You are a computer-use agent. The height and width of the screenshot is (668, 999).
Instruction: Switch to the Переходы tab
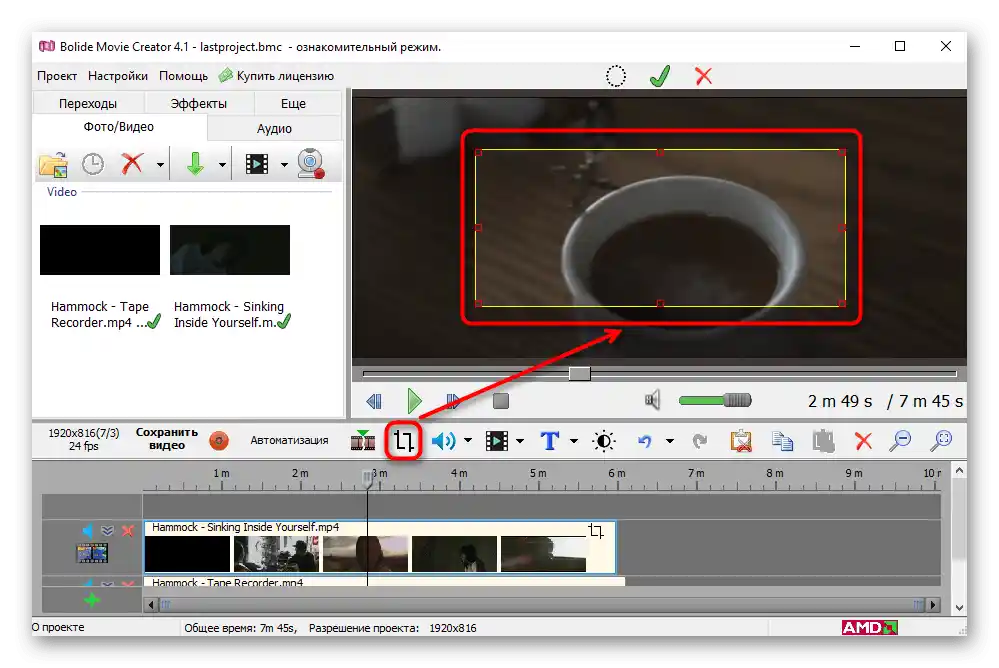88,103
